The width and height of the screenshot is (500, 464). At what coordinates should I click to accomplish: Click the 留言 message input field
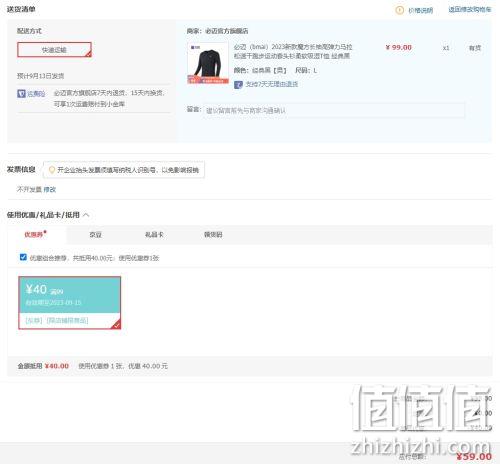pos(334,110)
